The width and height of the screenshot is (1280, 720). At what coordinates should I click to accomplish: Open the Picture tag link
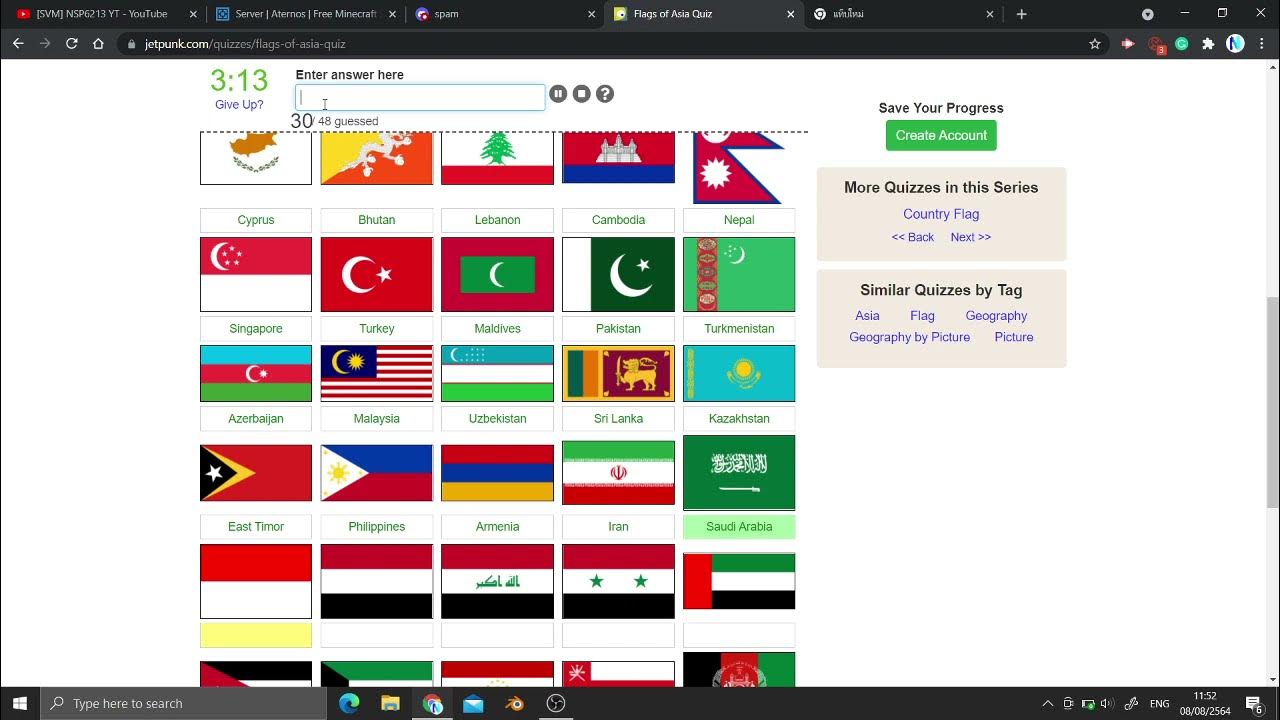coord(1014,337)
